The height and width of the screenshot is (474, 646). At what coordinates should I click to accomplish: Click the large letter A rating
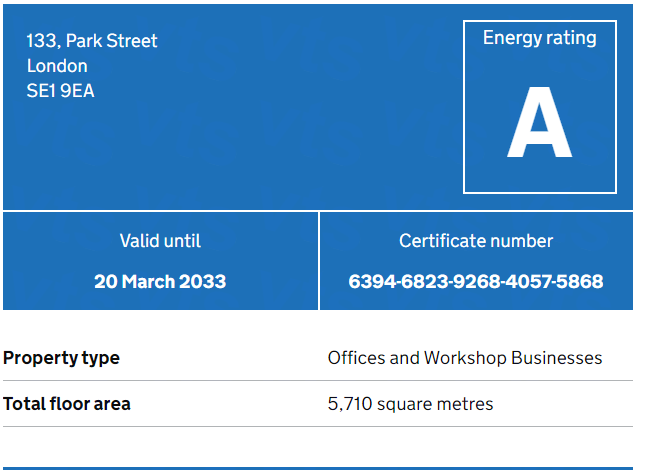click(x=539, y=125)
